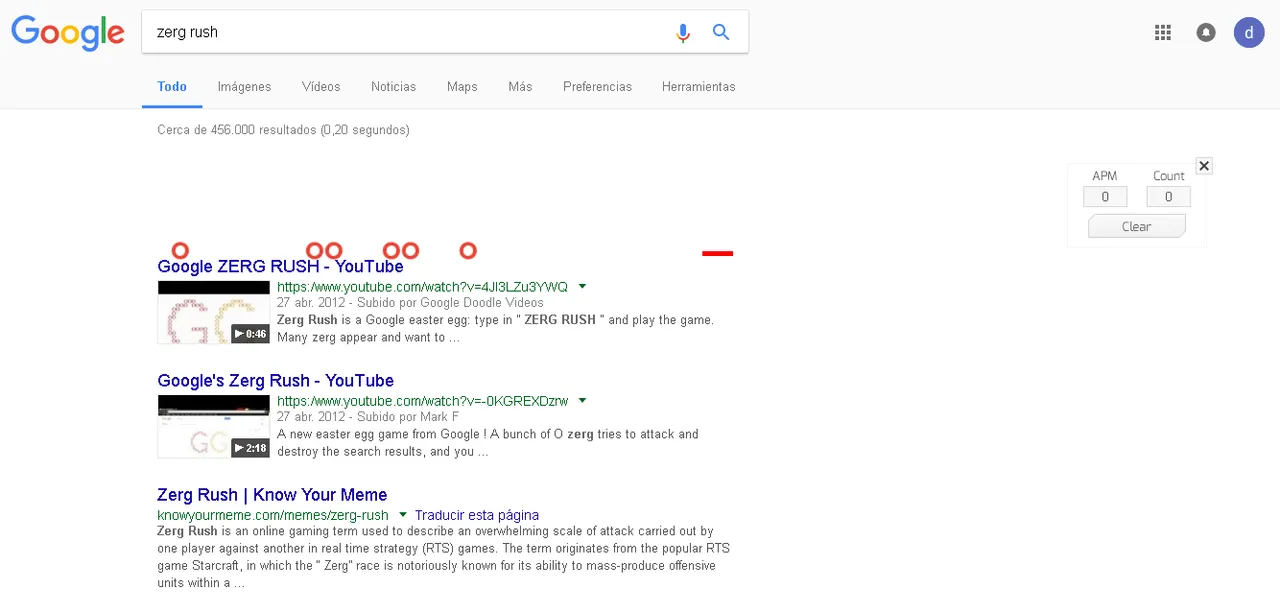Click the Google logo
Screen dimensions: 1280x608
coord(68,33)
